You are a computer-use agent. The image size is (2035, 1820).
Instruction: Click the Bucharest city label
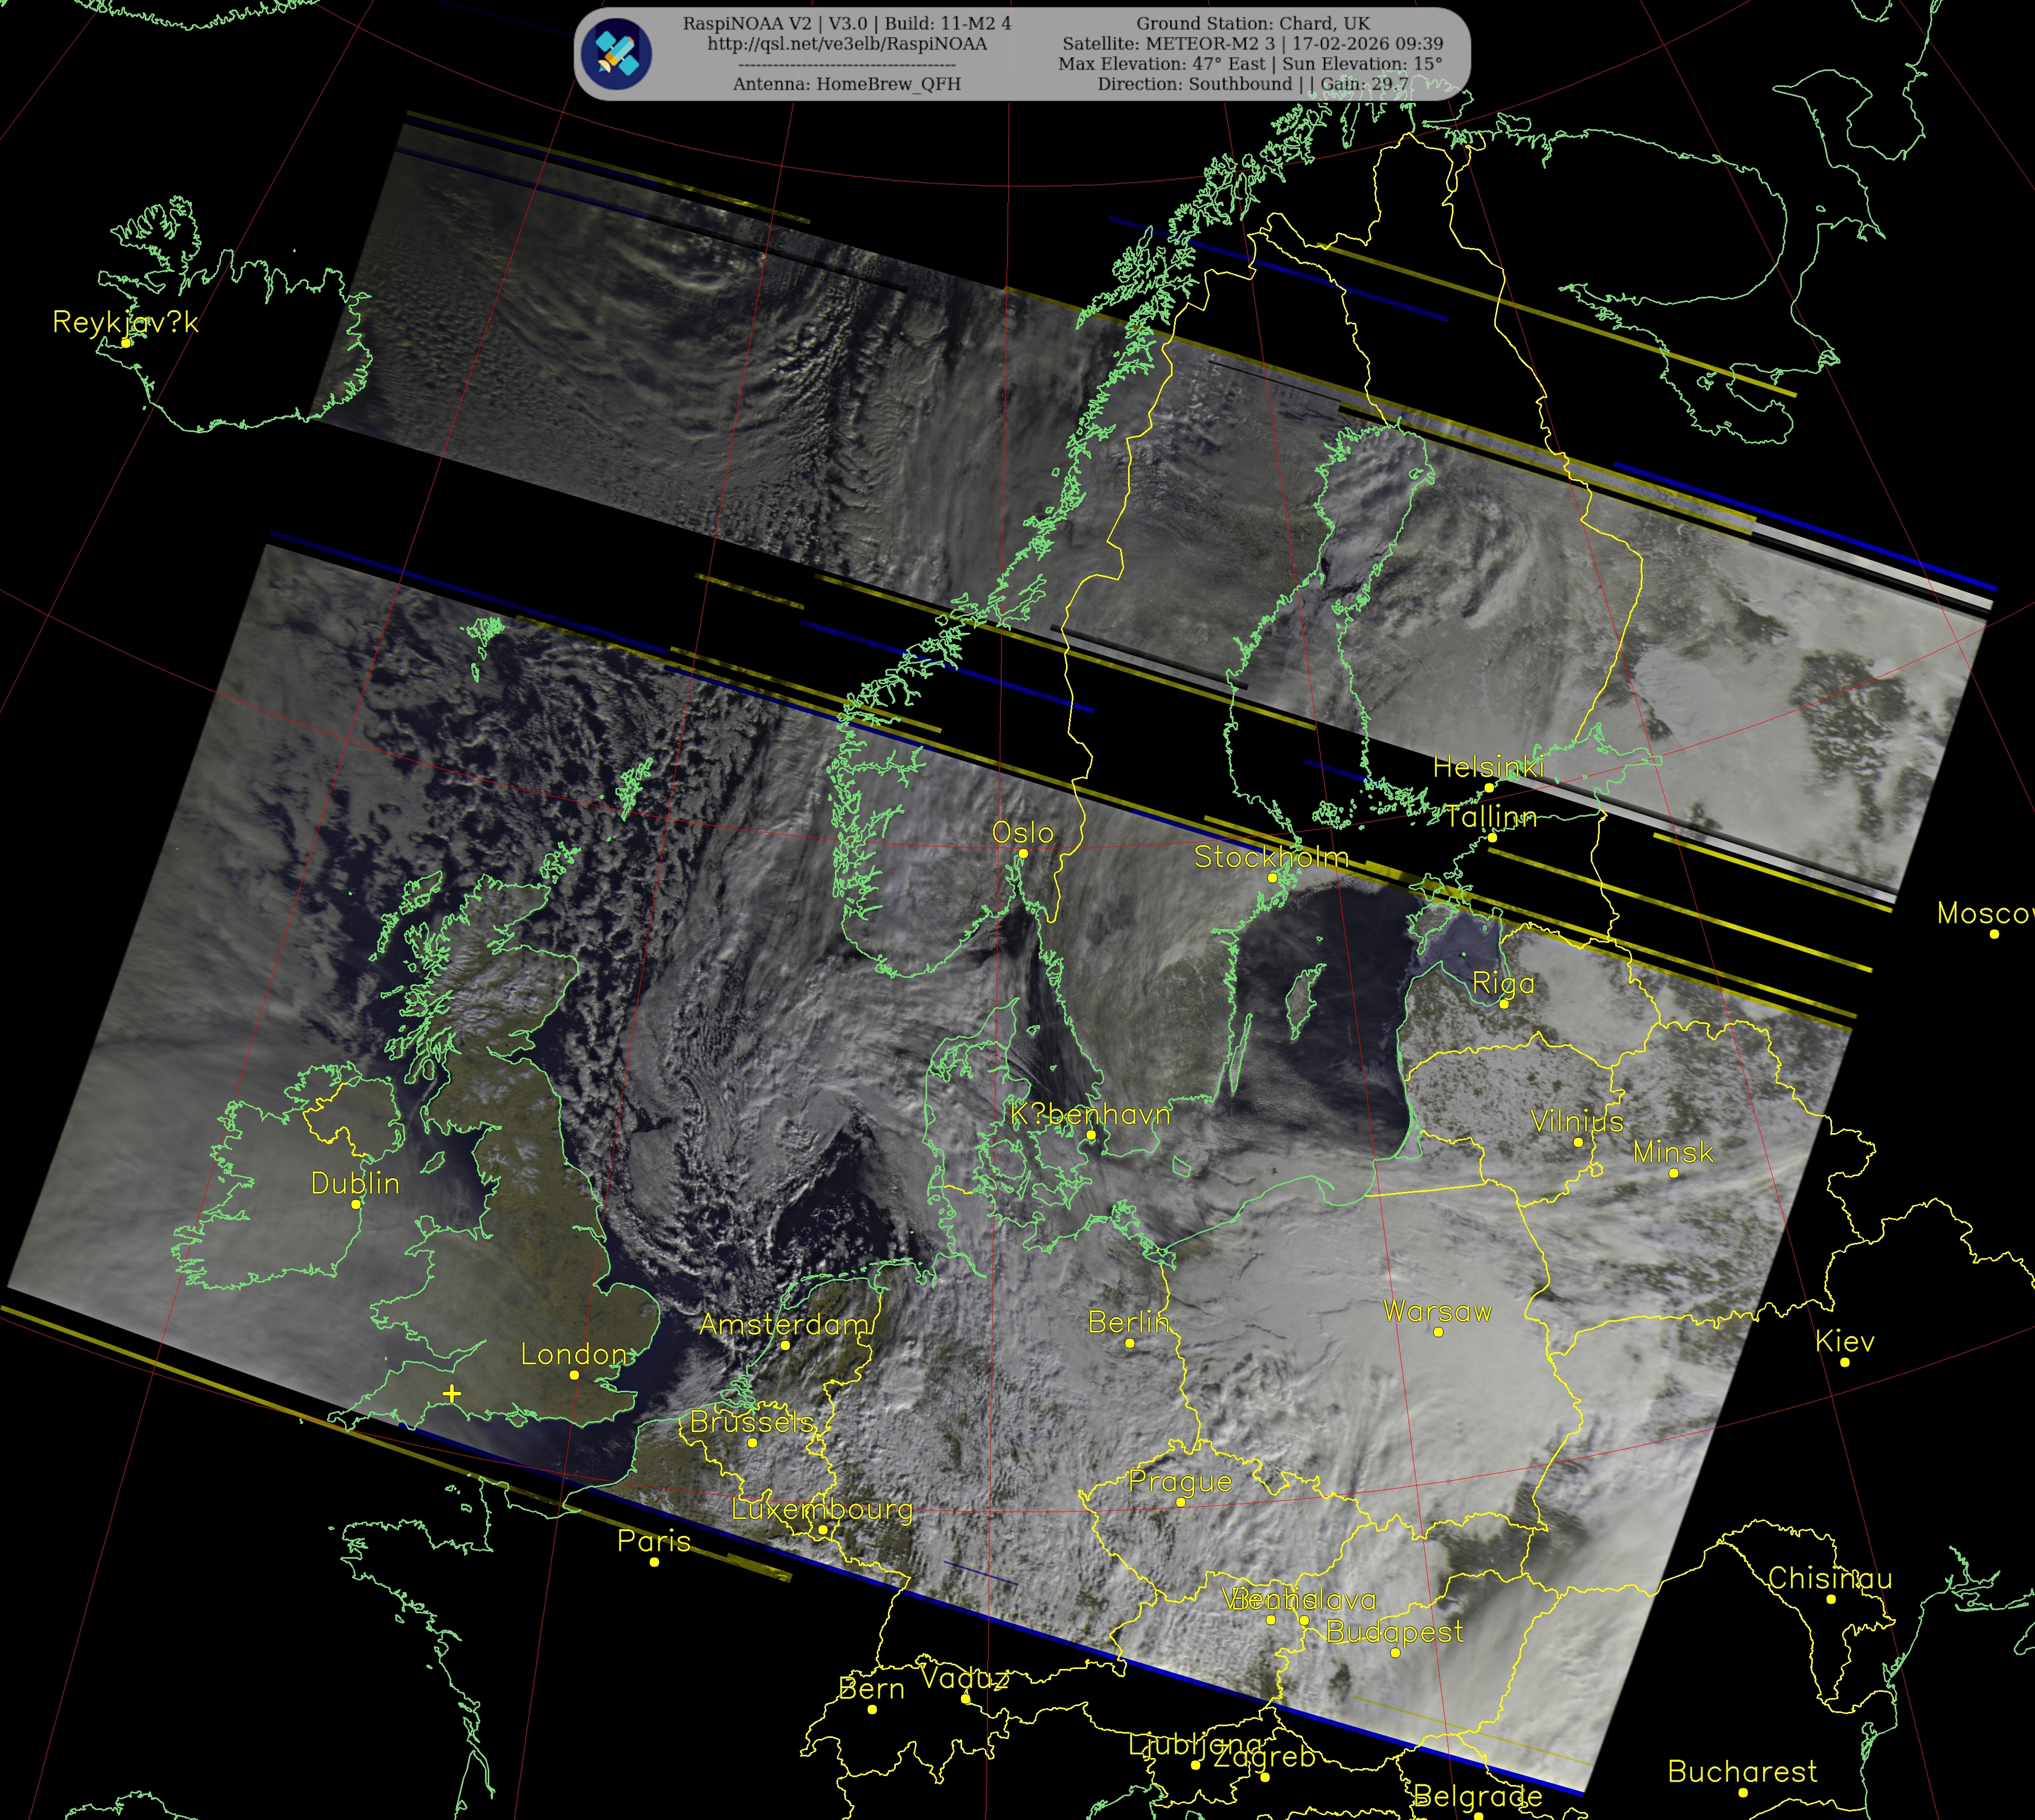1742,1772
